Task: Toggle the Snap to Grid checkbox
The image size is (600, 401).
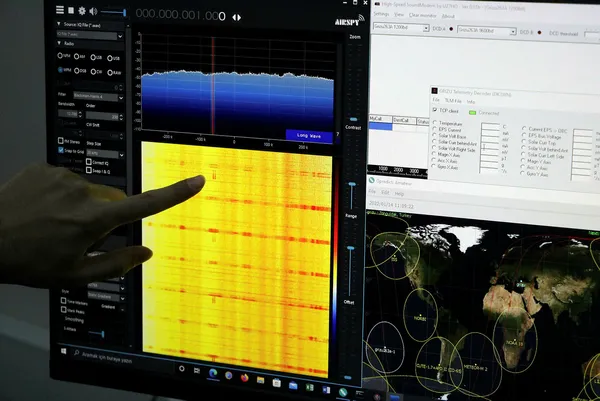Action: (x=61, y=149)
